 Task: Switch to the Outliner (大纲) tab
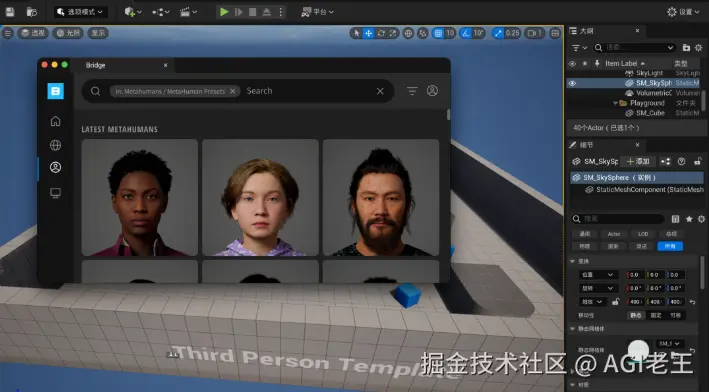(x=586, y=31)
